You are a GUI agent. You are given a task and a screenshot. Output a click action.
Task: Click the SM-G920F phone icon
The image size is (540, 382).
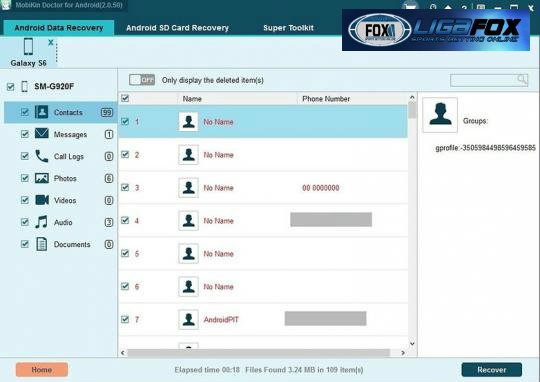24,86
